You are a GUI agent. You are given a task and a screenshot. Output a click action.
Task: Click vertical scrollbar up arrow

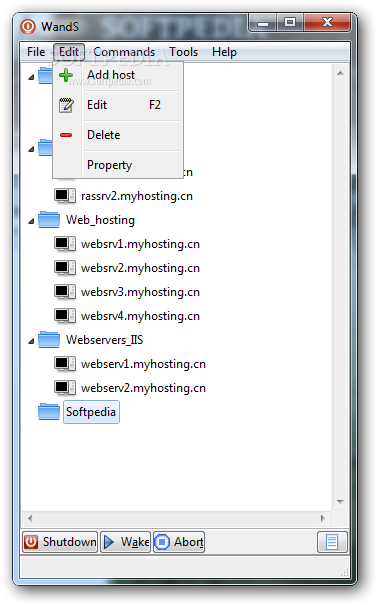(340, 73)
